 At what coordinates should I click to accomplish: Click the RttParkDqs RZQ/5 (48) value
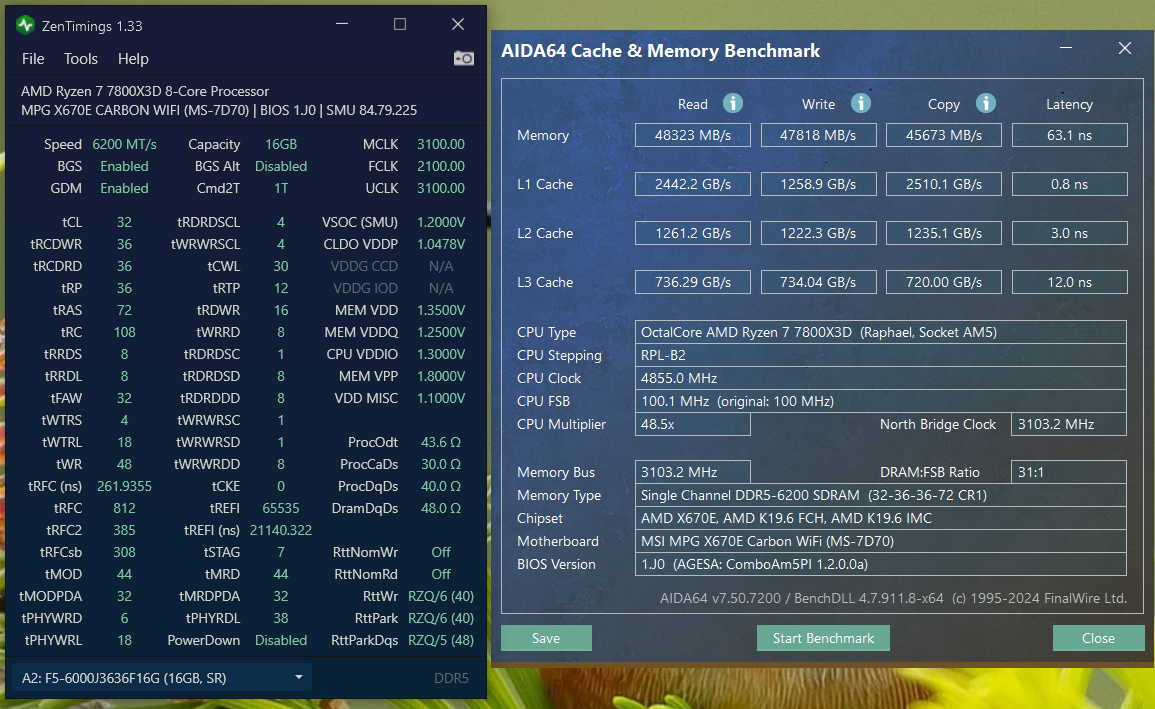[440, 641]
